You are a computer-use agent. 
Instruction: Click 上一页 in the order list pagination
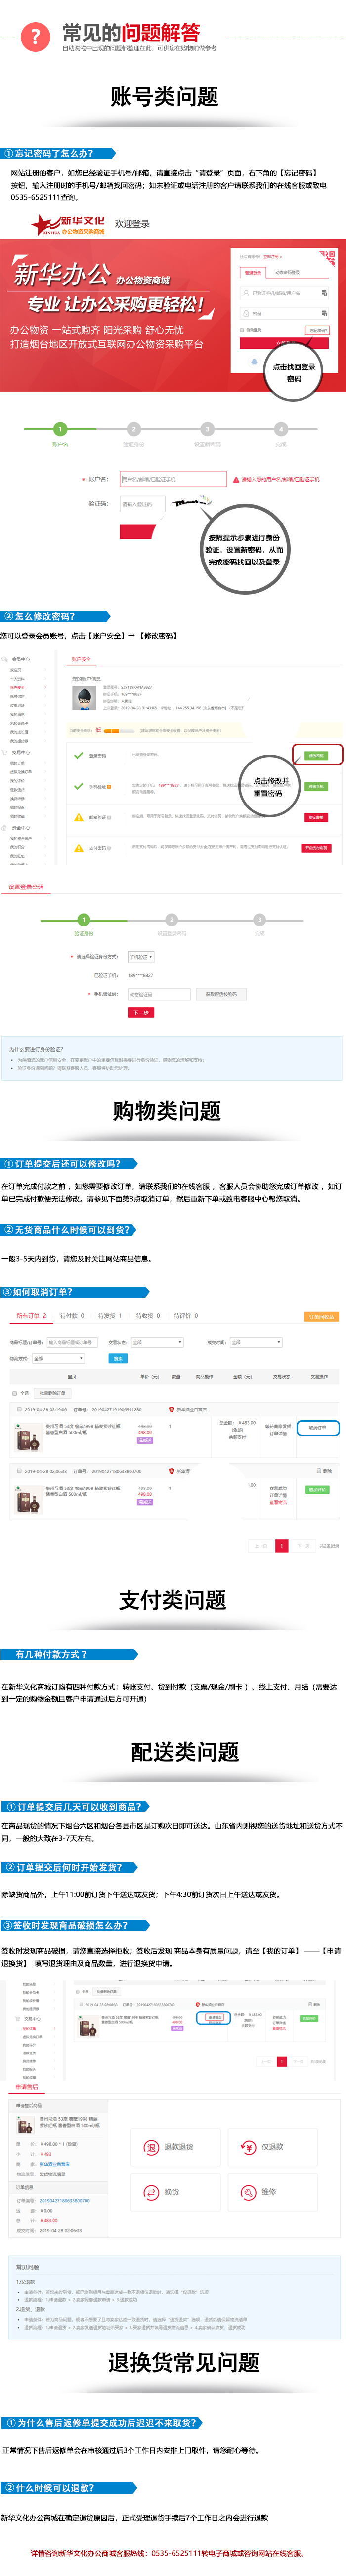[x=260, y=1545]
